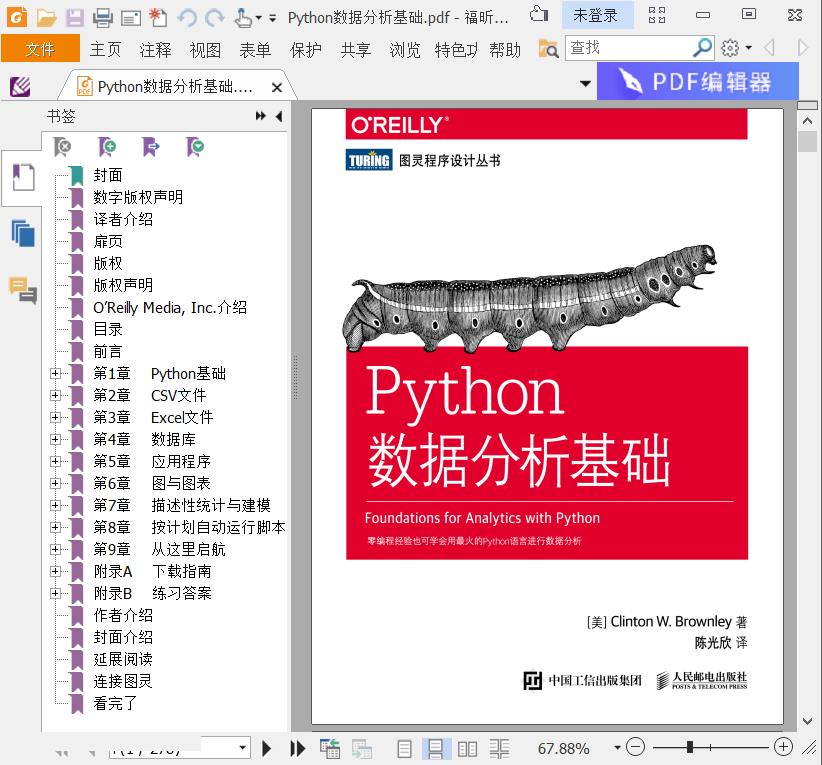Expand the 第6章 图与图表 bookmark
The image size is (822, 765).
[x=55, y=483]
